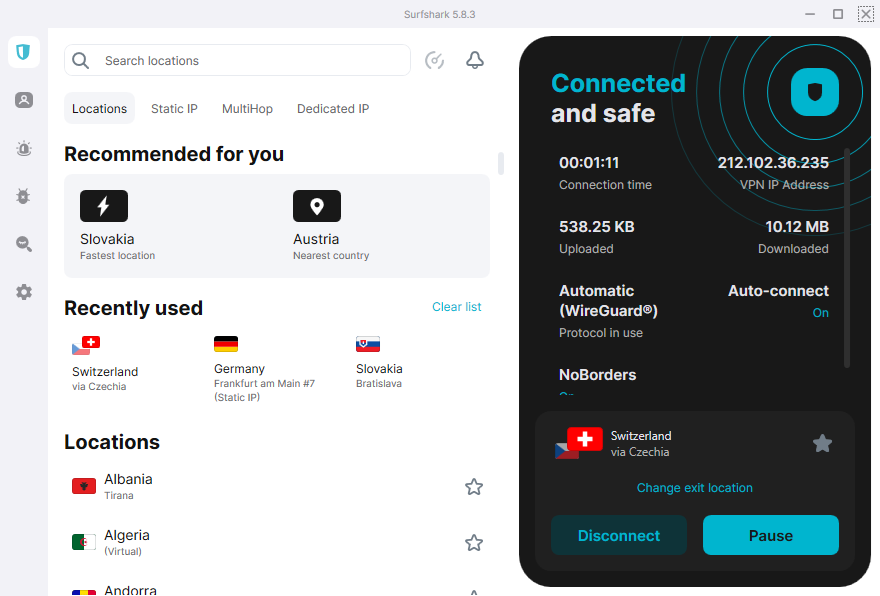The height and width of the screenshot is (596, 880).
Task: Click Change exit location link
Action: 694,488
